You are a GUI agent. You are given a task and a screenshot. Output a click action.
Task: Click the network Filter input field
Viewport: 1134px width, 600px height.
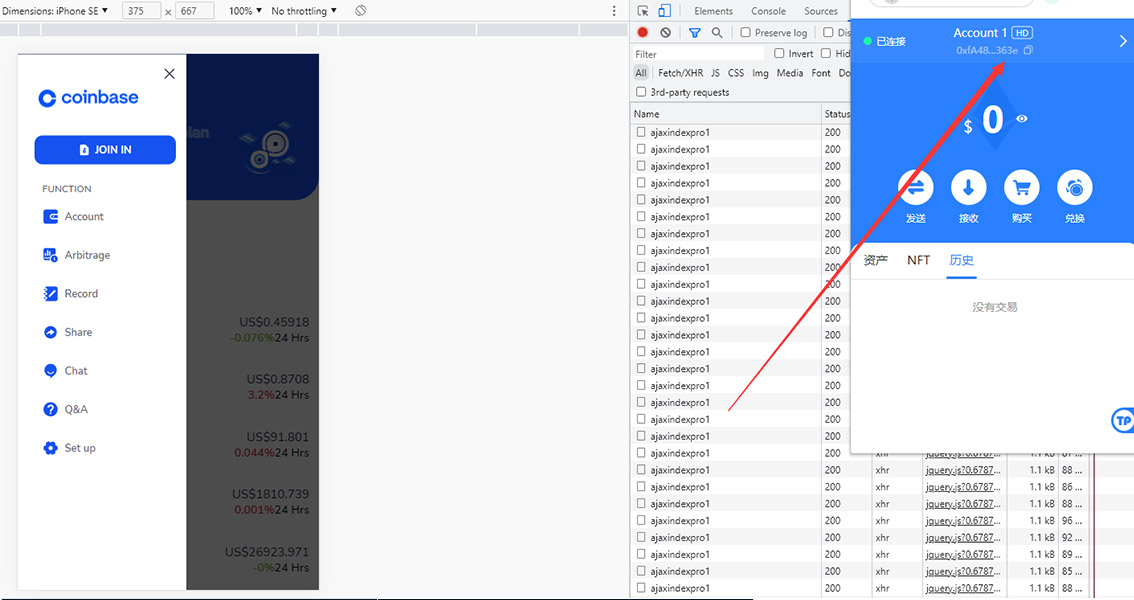[697, 54]
